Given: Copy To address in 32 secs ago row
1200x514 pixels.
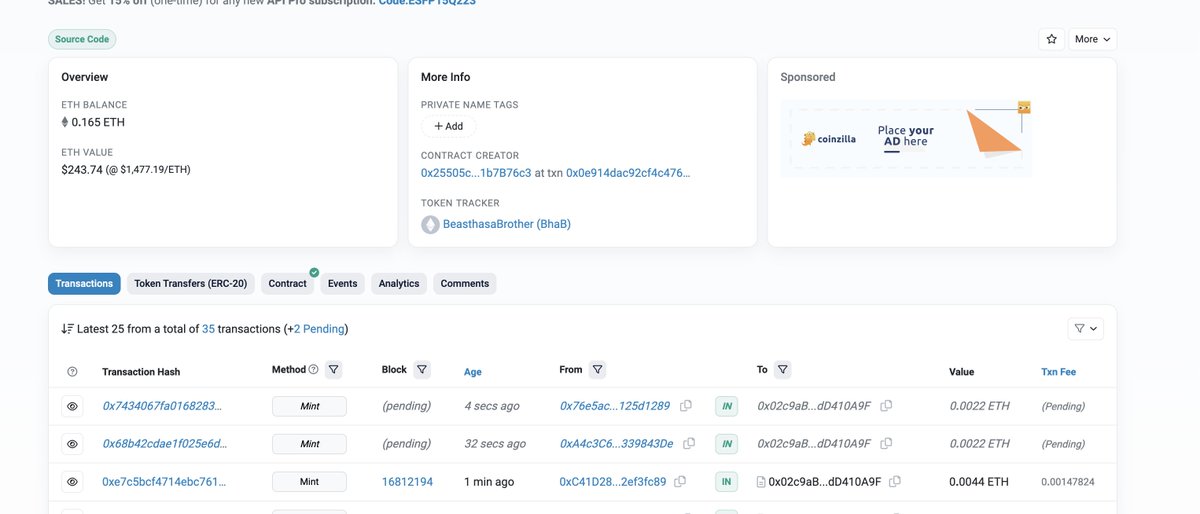Looking at the screenshot, I should (x=886, y=444).
